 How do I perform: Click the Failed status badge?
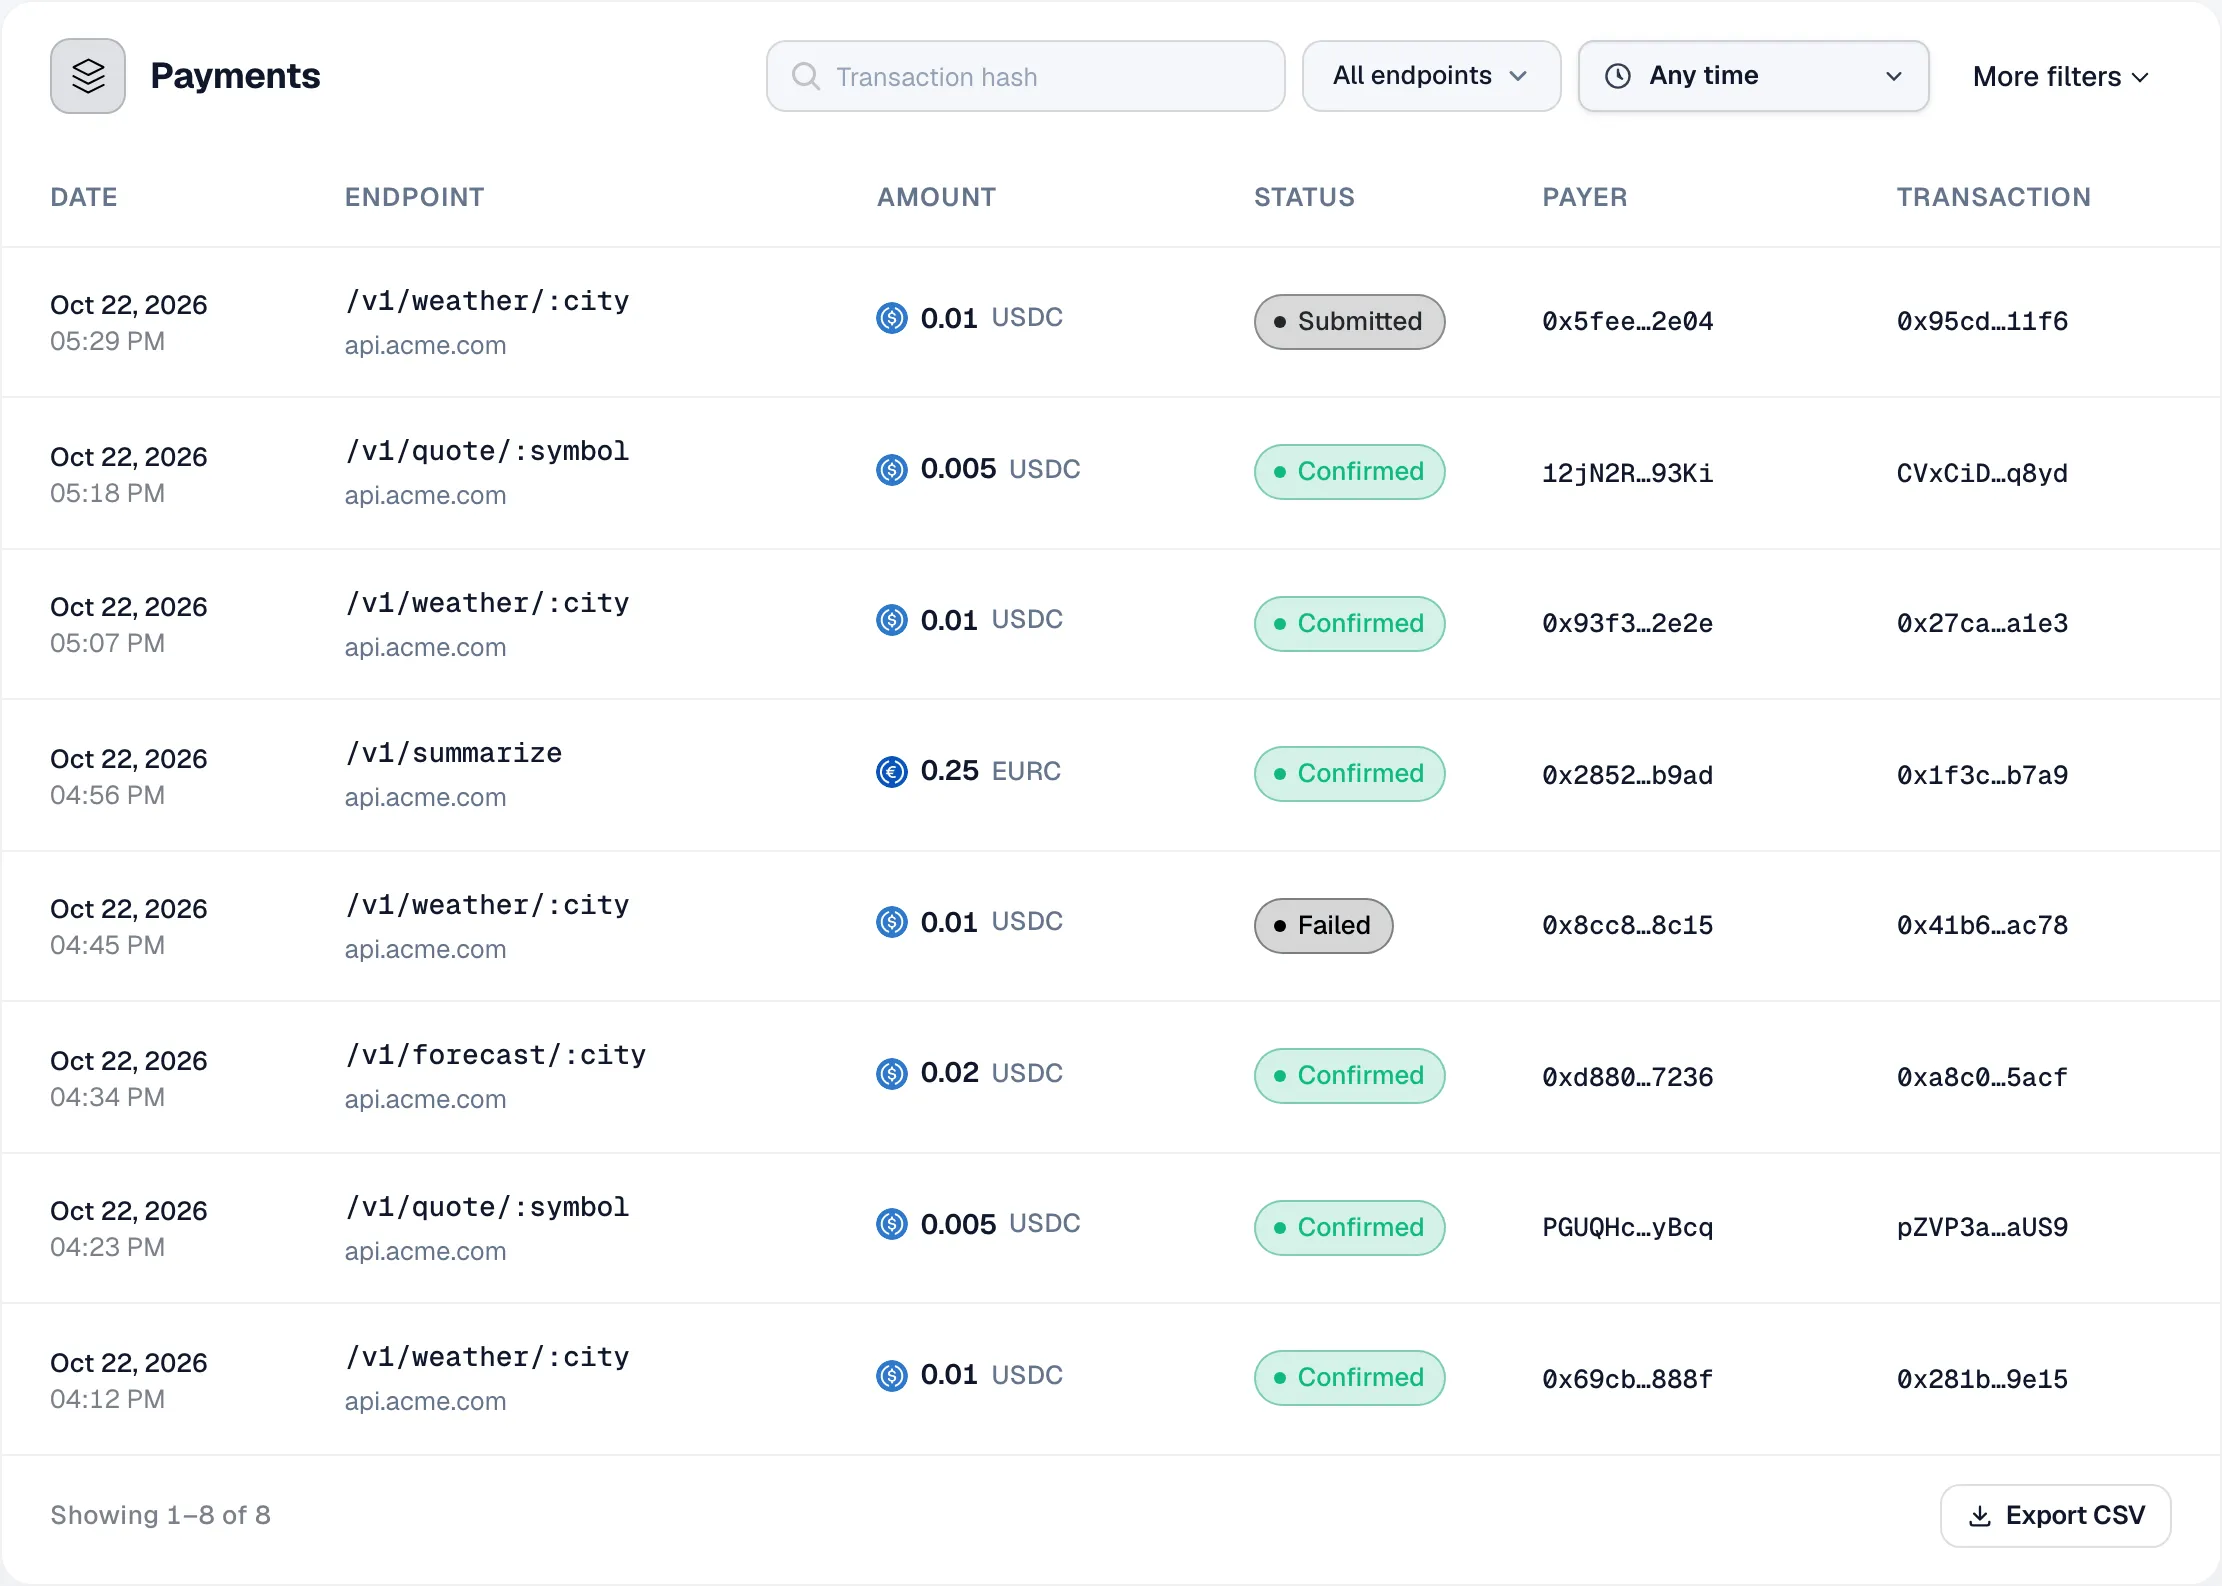click(x=1323, y=926)
